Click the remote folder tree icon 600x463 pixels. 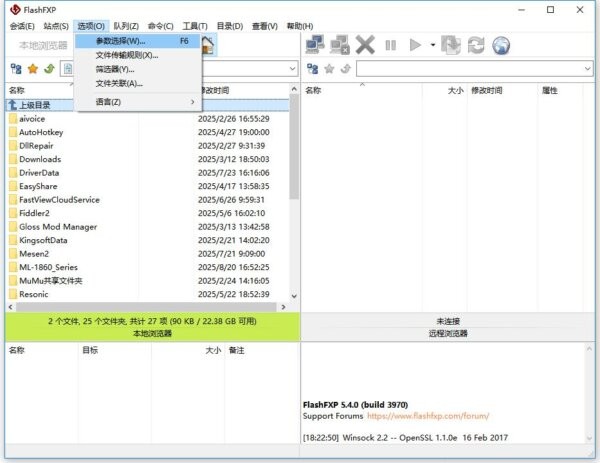[313, 69]
